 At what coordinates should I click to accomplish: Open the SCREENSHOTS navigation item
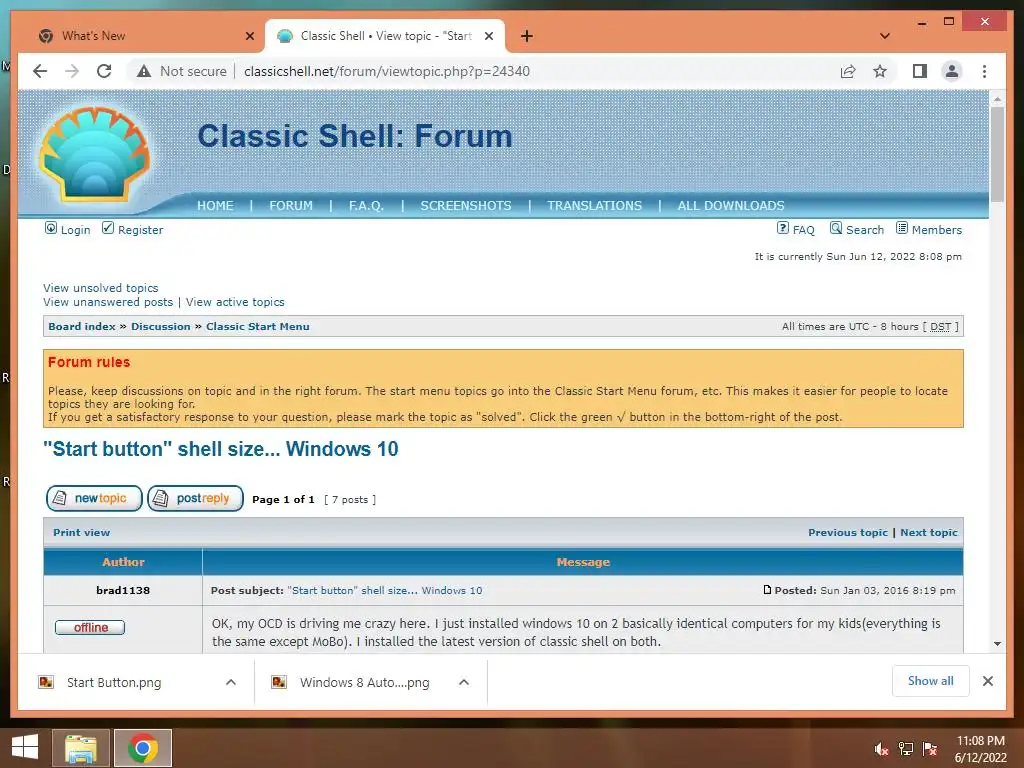pyautogui.click(x=466, y=206)
